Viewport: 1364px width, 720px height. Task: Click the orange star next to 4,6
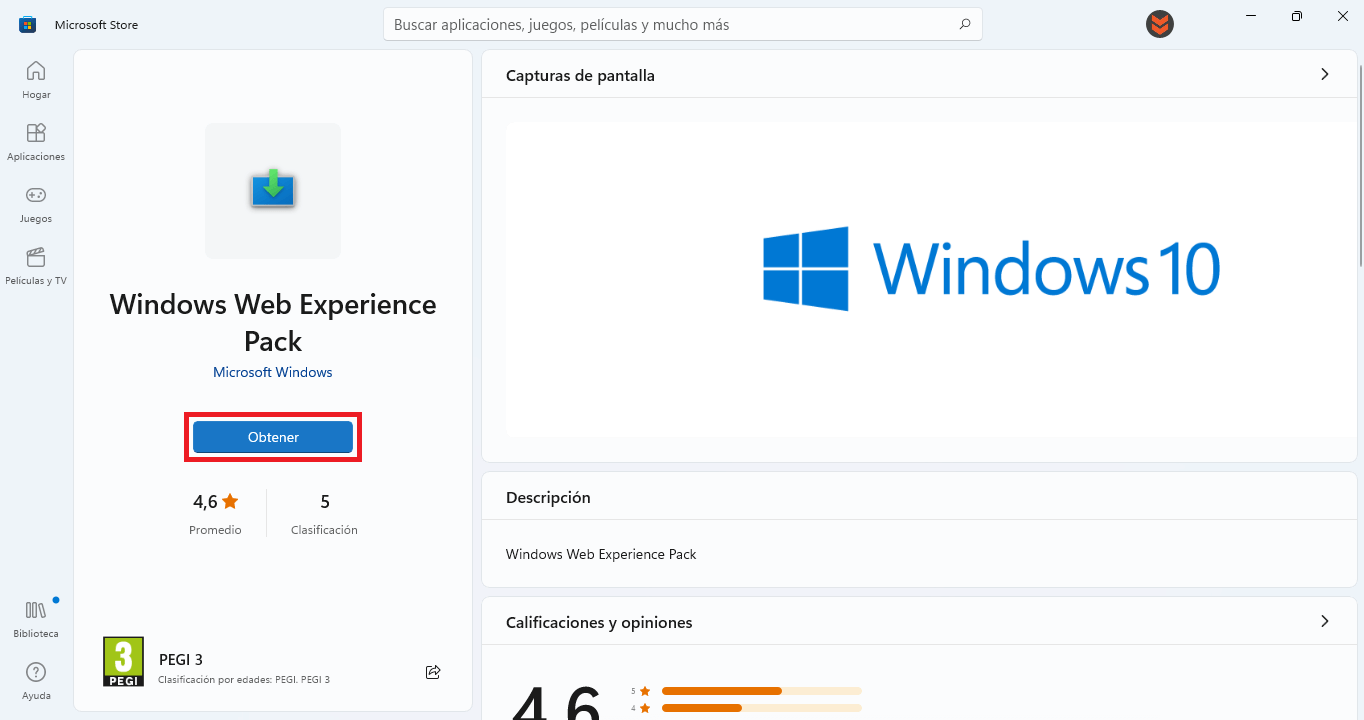231,501
